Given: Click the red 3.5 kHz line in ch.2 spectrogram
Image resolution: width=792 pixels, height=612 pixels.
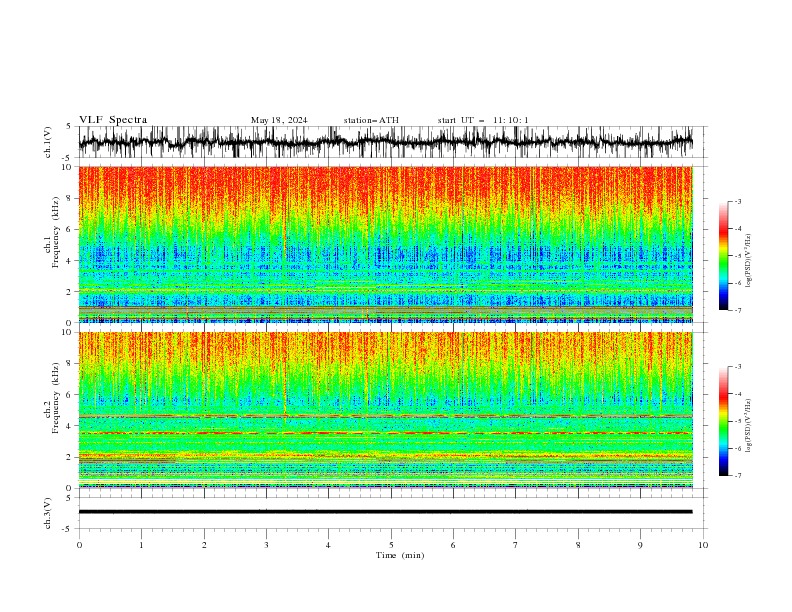Looking at the screenshot, I should (x=385, y=433).
